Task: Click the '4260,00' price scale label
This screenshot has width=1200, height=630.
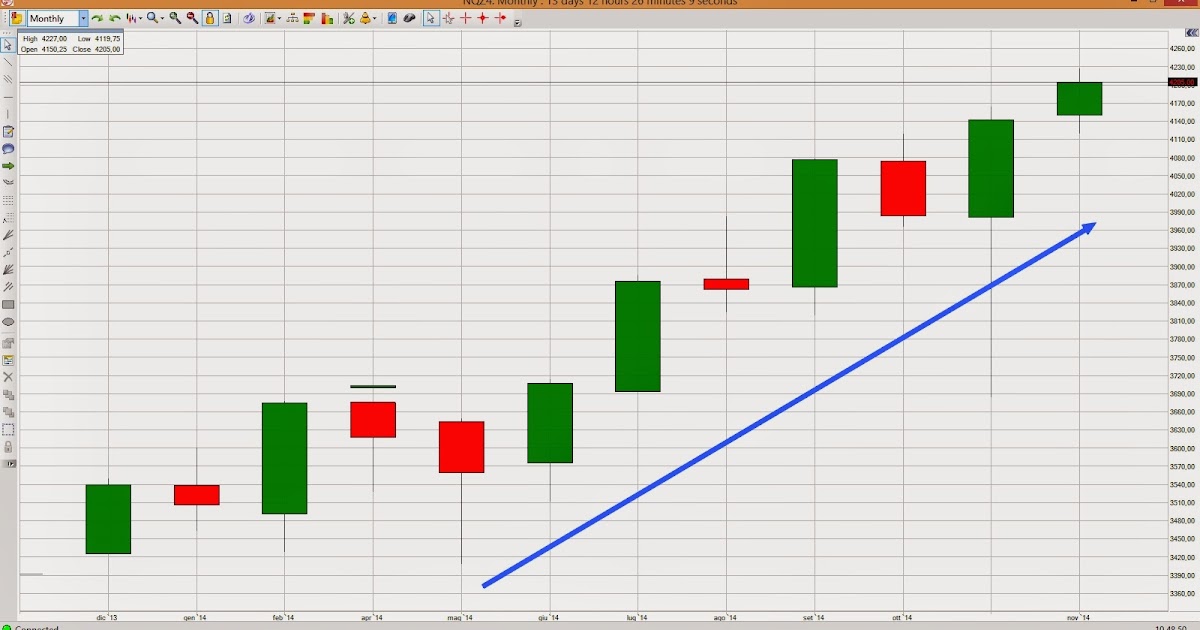Action: click(1183, 48)
